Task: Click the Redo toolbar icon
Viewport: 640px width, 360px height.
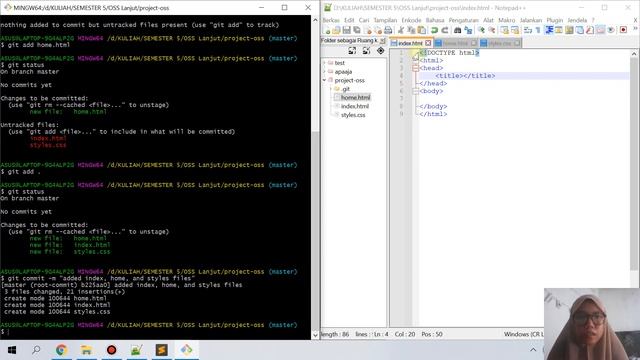Action: tap(444, 30)
